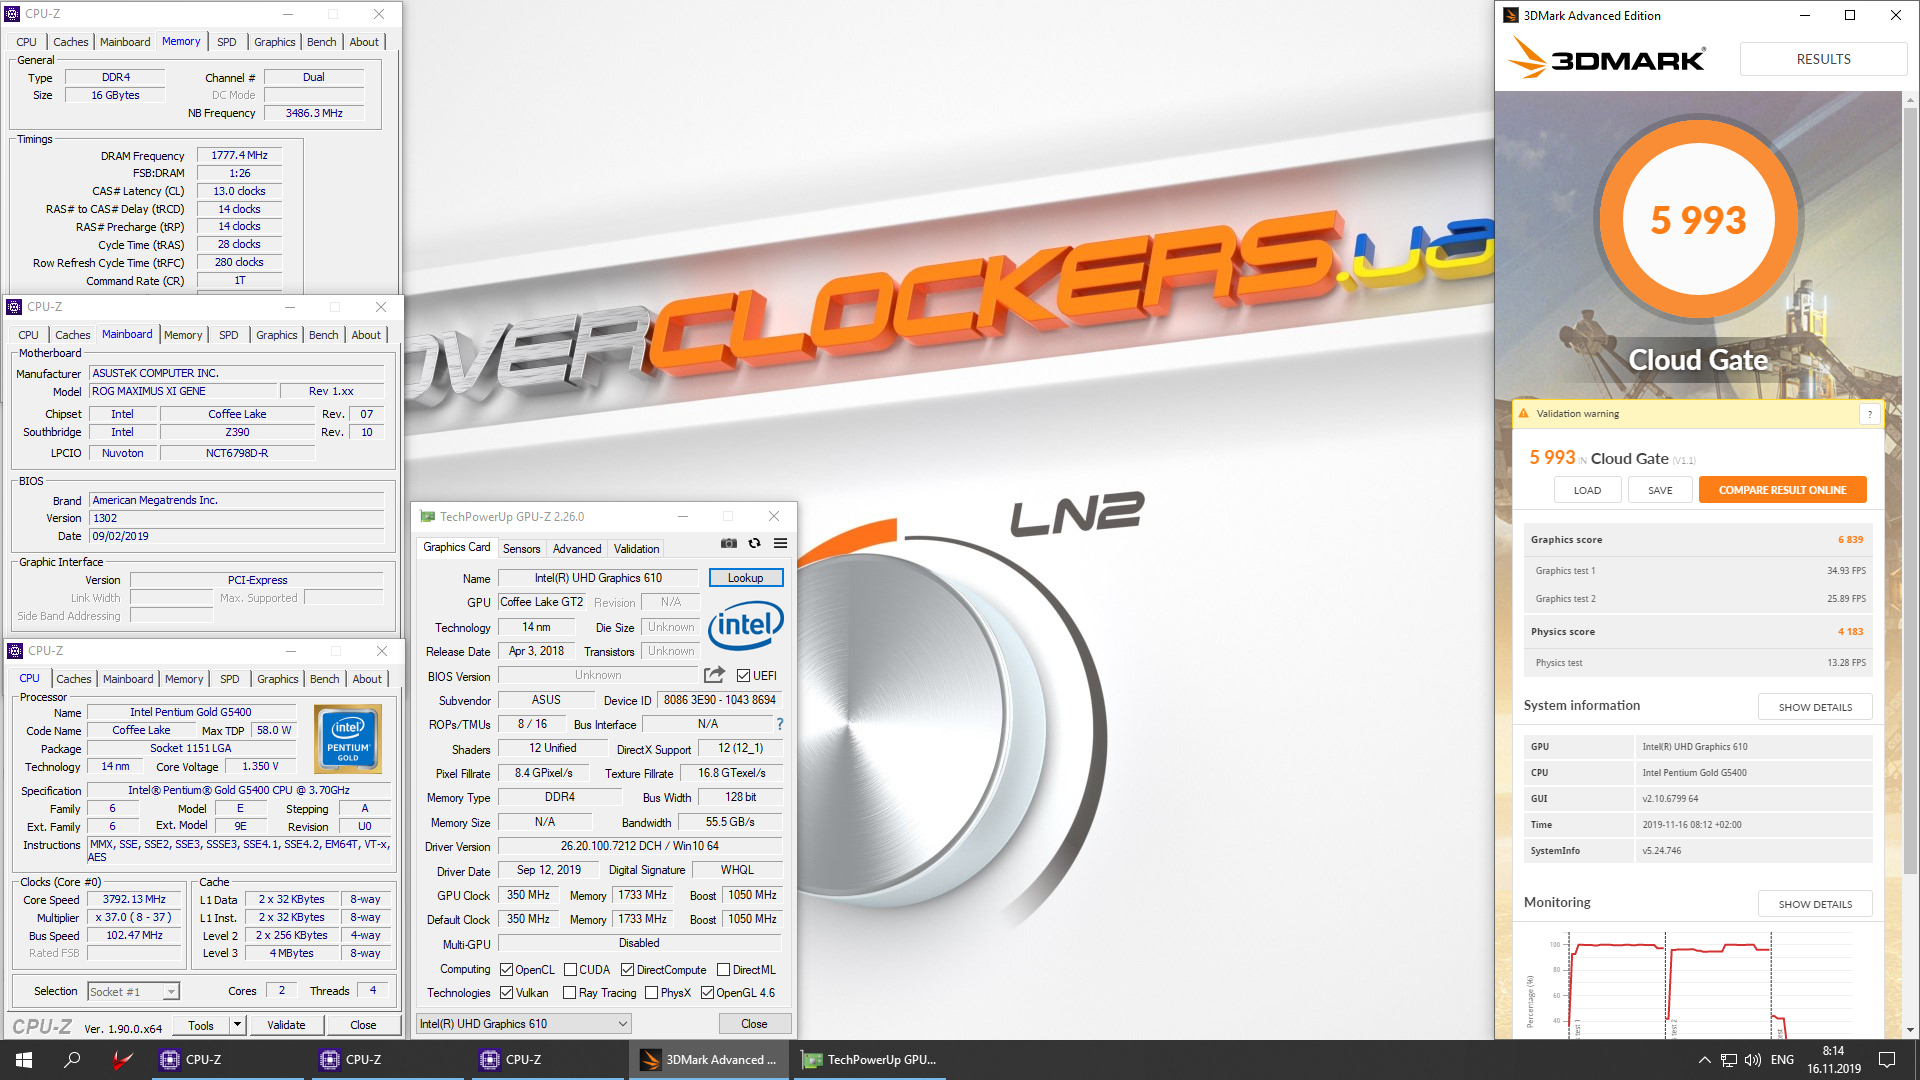Open About tab in bottom CPU-Z window
This screenshot has width=1920, height=1080.
pos(367,679)
